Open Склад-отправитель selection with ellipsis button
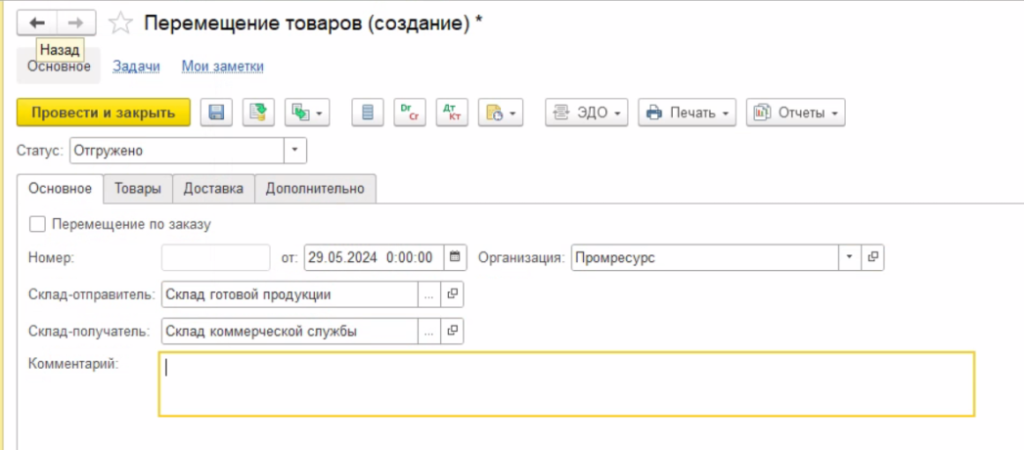The image size is (1024, 450). coord(429,294)
